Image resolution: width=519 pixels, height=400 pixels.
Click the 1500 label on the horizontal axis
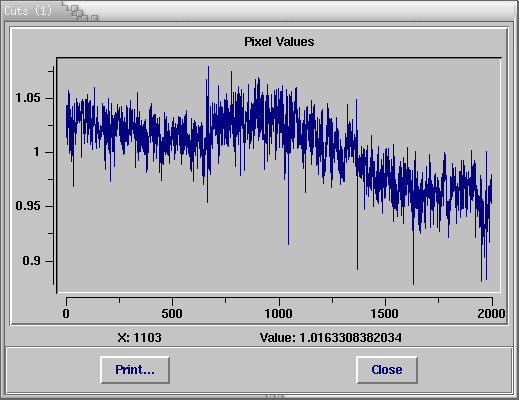coord(385,314)
